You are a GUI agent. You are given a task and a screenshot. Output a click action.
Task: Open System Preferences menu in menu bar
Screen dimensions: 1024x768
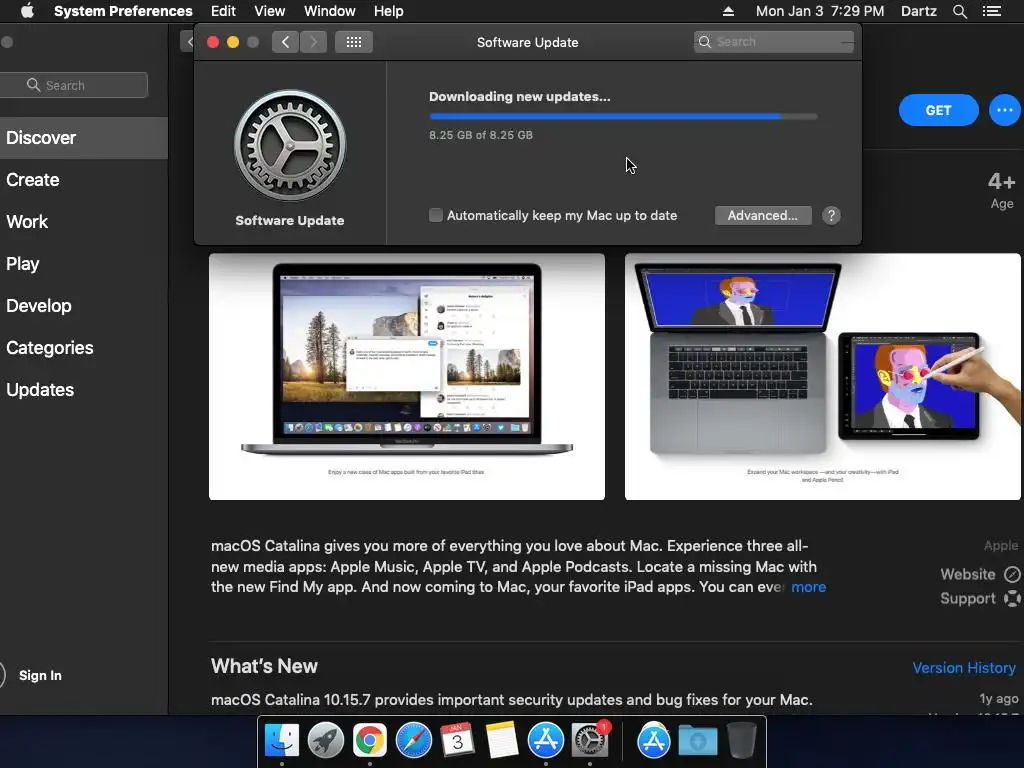pyautogui.click(x=123, y=11)
